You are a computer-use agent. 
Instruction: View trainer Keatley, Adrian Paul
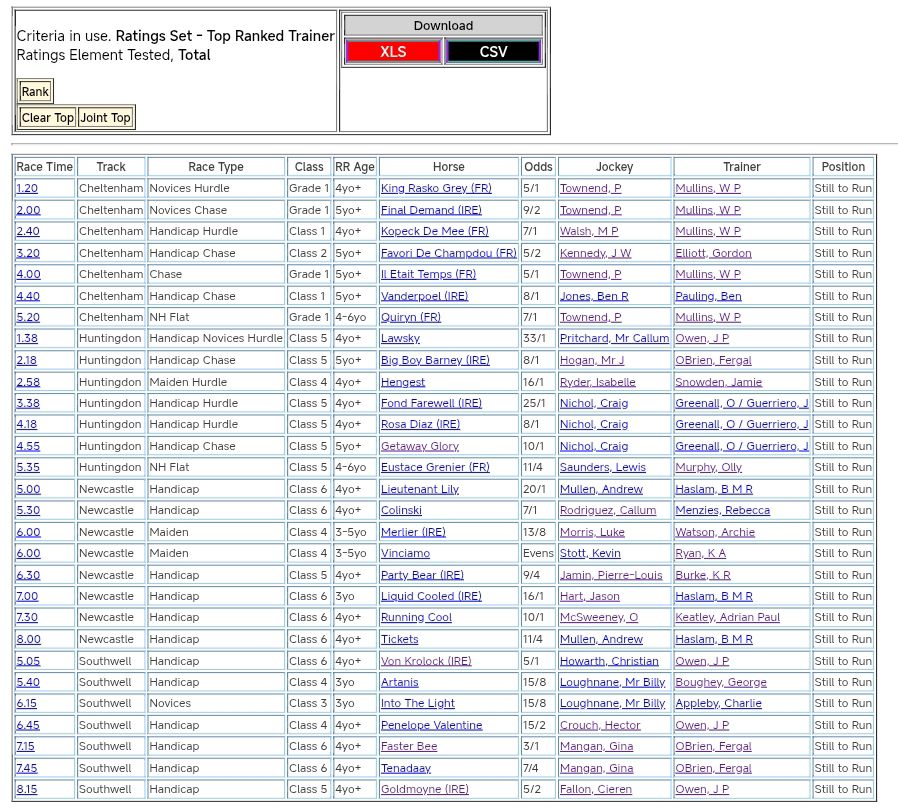727,618
